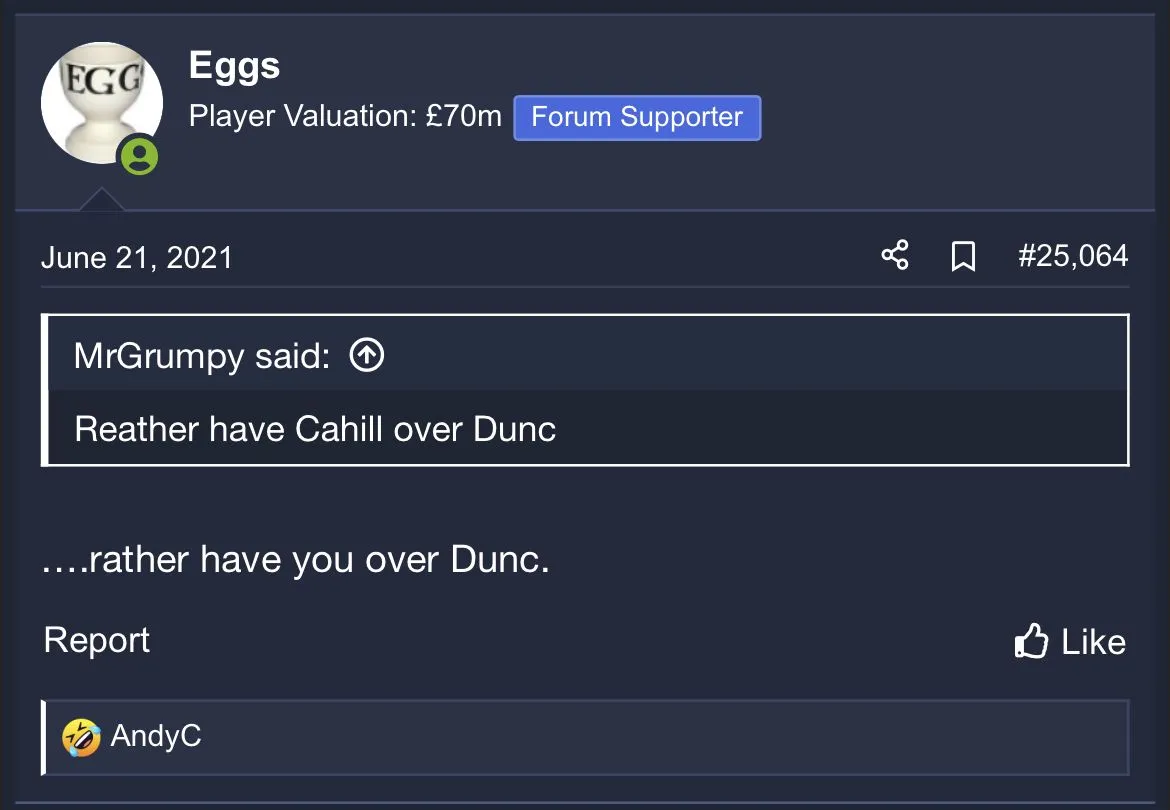Image resolution: width=1170 pixels, height=810 pixels.
Task: Open the Eggs username profile link
Action: pyautogui.click(x=234, y=66)
